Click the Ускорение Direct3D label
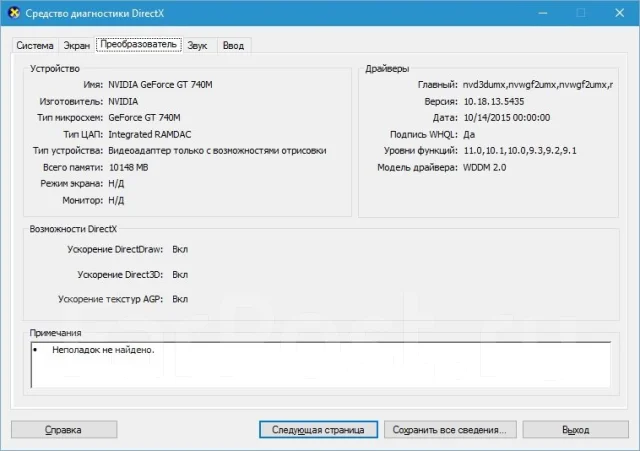Image resolution: width=640 pixels, height=451 pixels. [x=120, y=275]
